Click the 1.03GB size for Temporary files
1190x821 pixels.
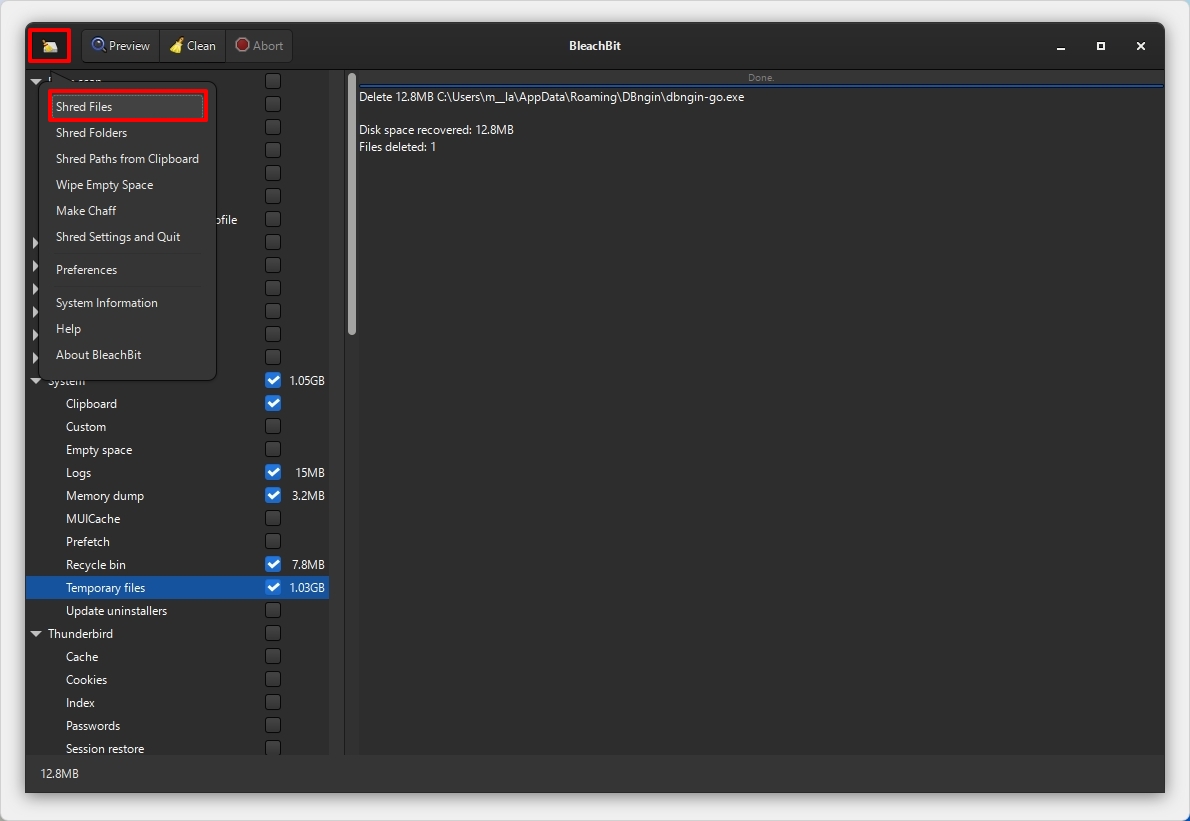307,588
